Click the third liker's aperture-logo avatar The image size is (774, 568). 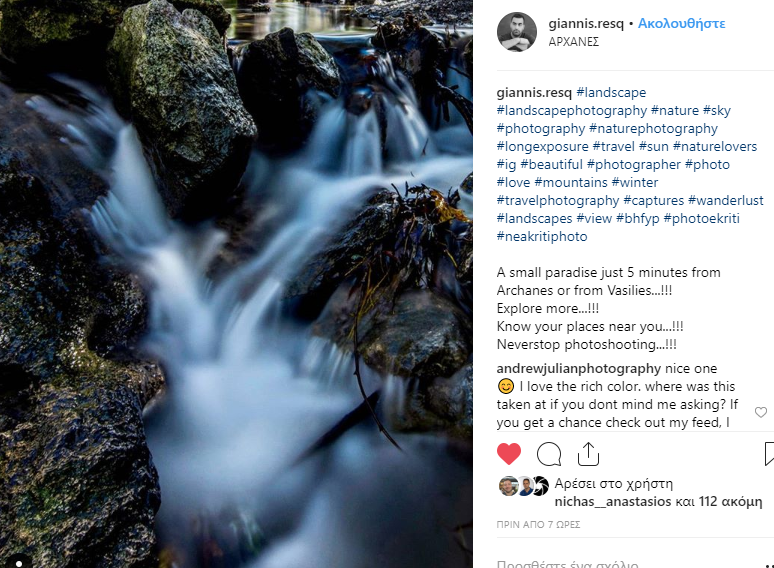pos(540,487)
